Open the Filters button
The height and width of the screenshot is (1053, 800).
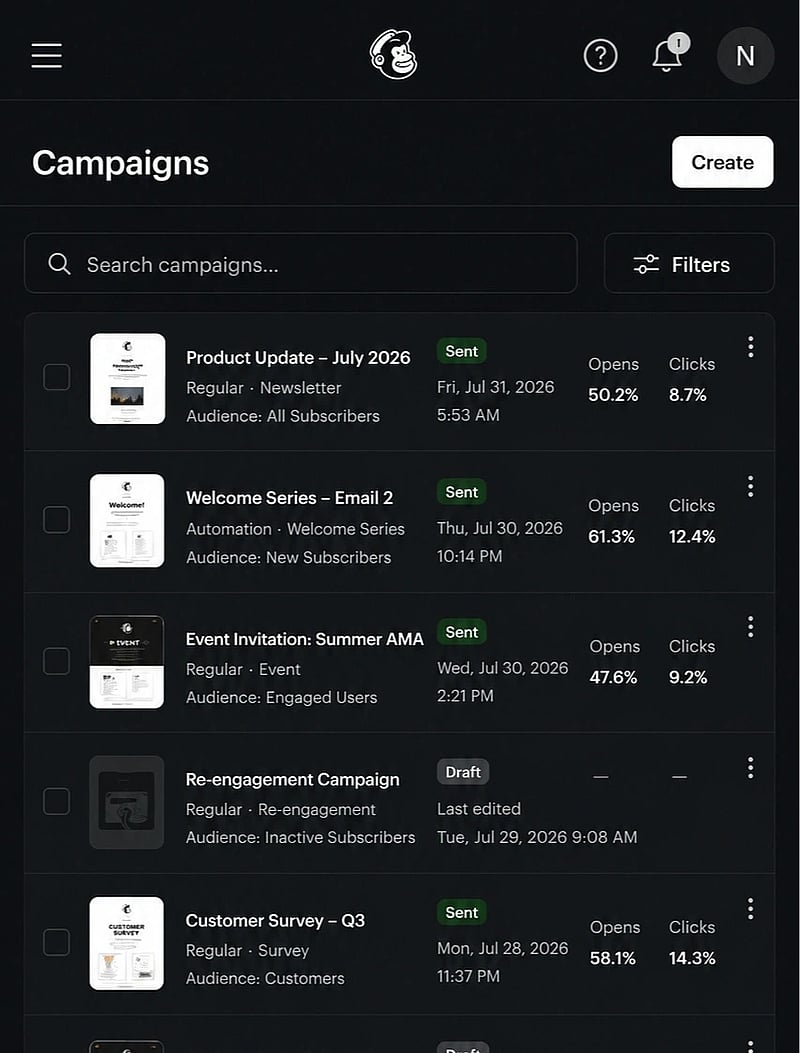click(689, 263)
